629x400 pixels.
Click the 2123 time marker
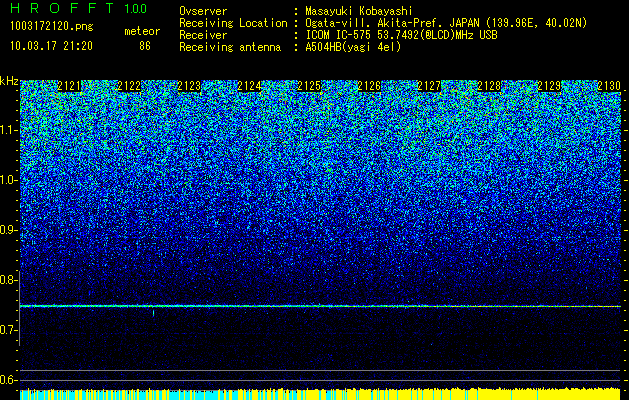point(189,86)
